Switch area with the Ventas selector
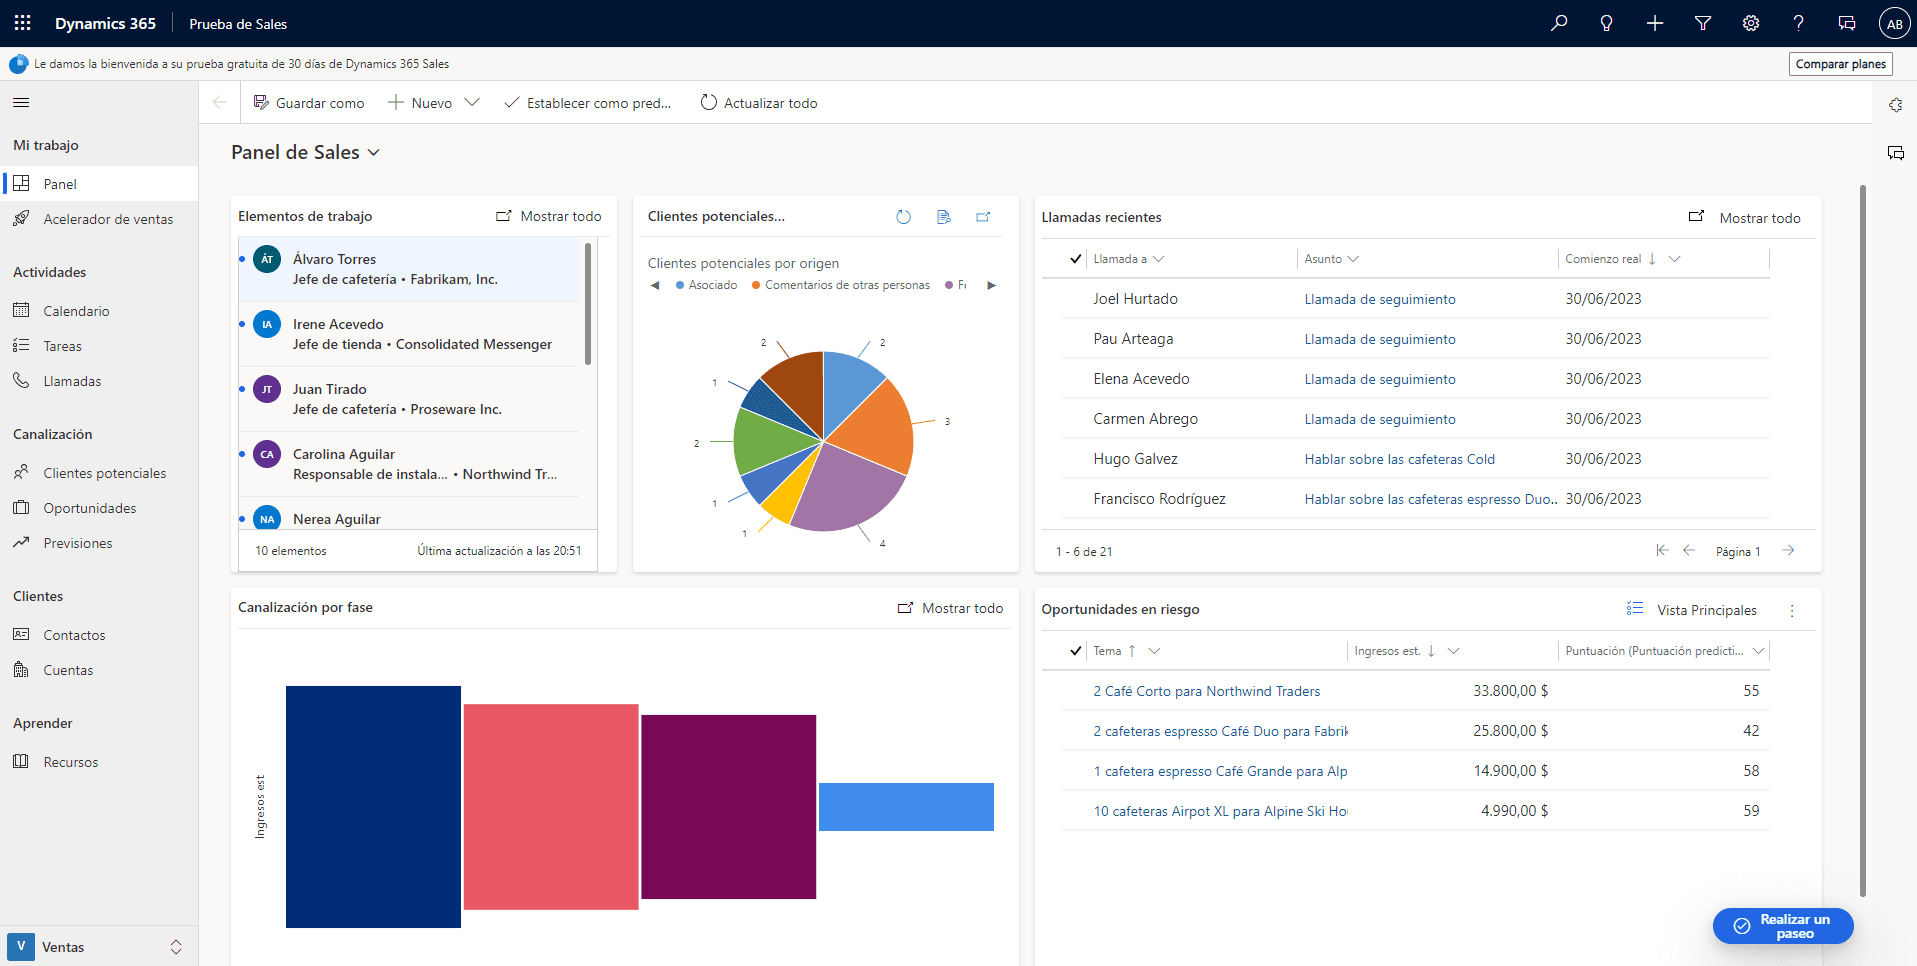 point(98,946)
